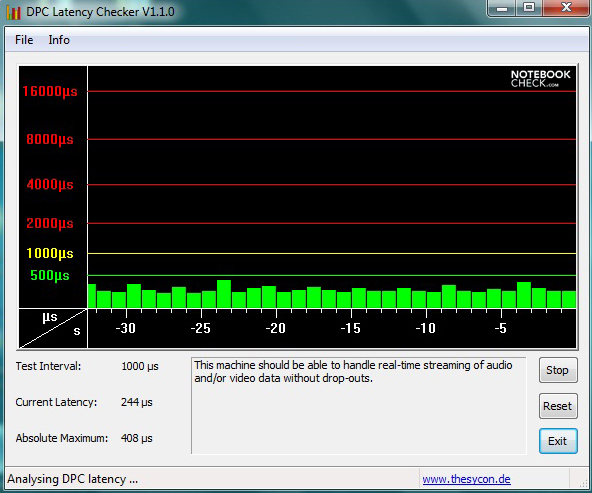Click the status message text box

(x=359, y=406)
